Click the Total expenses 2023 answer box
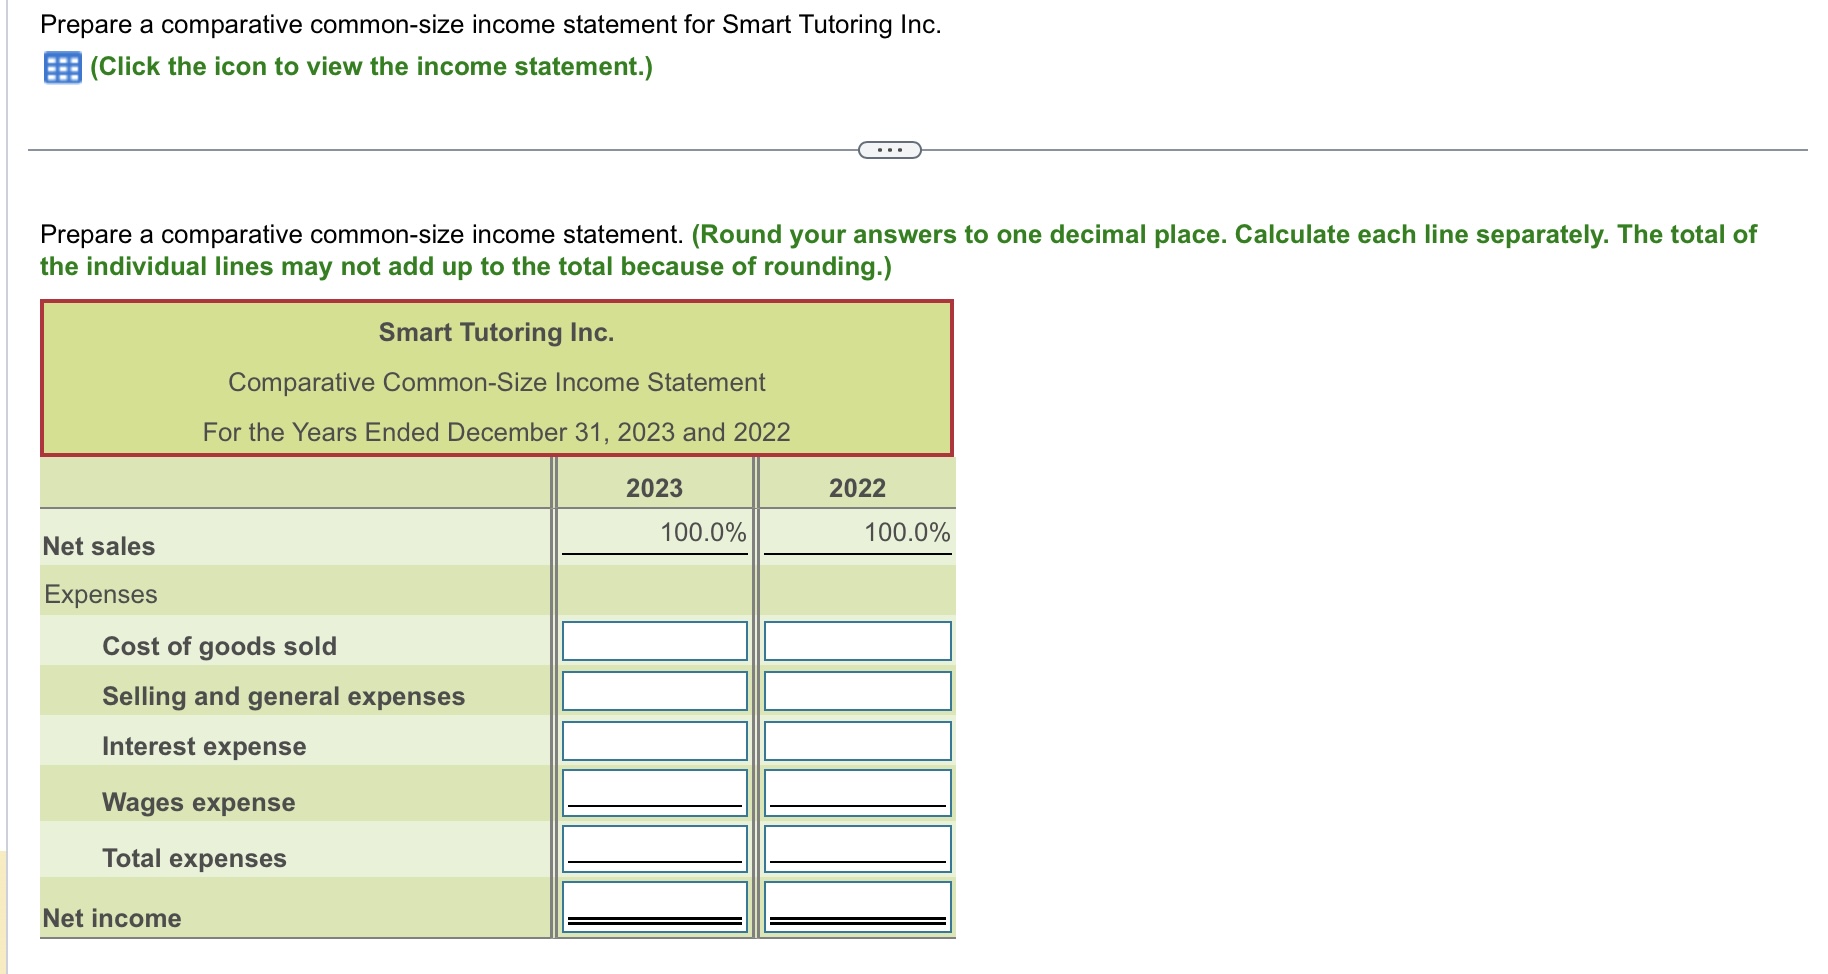The height and width of the screenshot is (974, 1828). click(x=654, y=849)
